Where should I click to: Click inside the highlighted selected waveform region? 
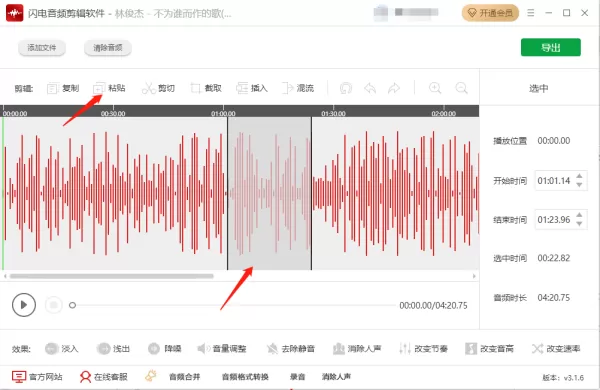pyautogui.click(x=269, y=193)
